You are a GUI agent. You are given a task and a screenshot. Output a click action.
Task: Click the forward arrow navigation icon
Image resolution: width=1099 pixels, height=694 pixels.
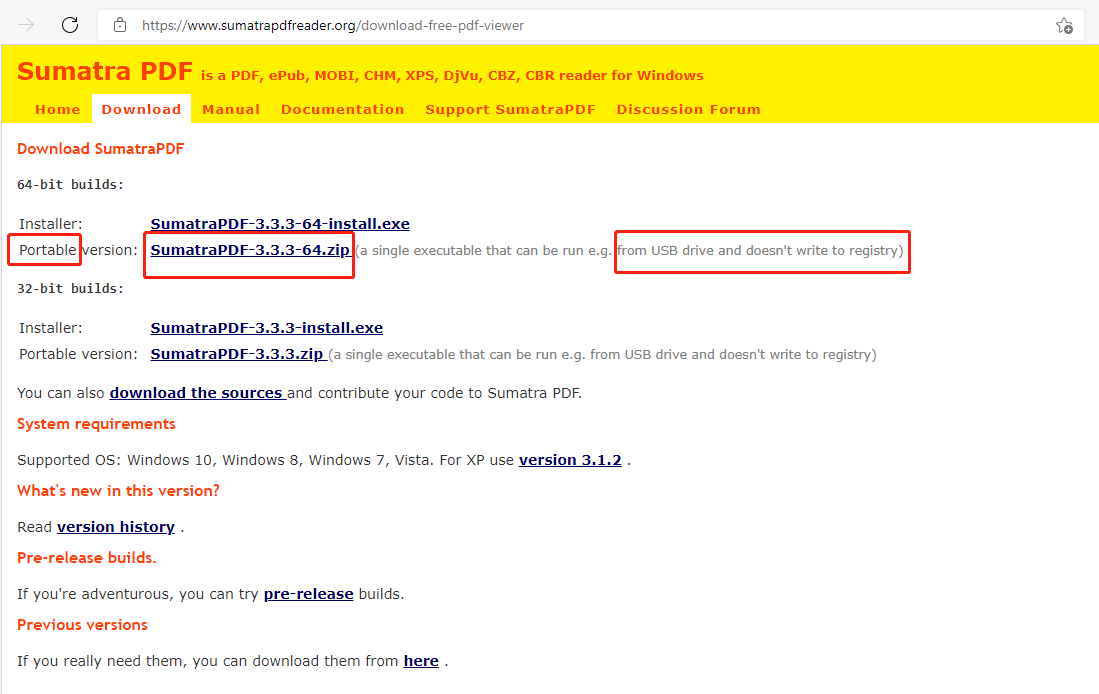[x=27, y=25]
